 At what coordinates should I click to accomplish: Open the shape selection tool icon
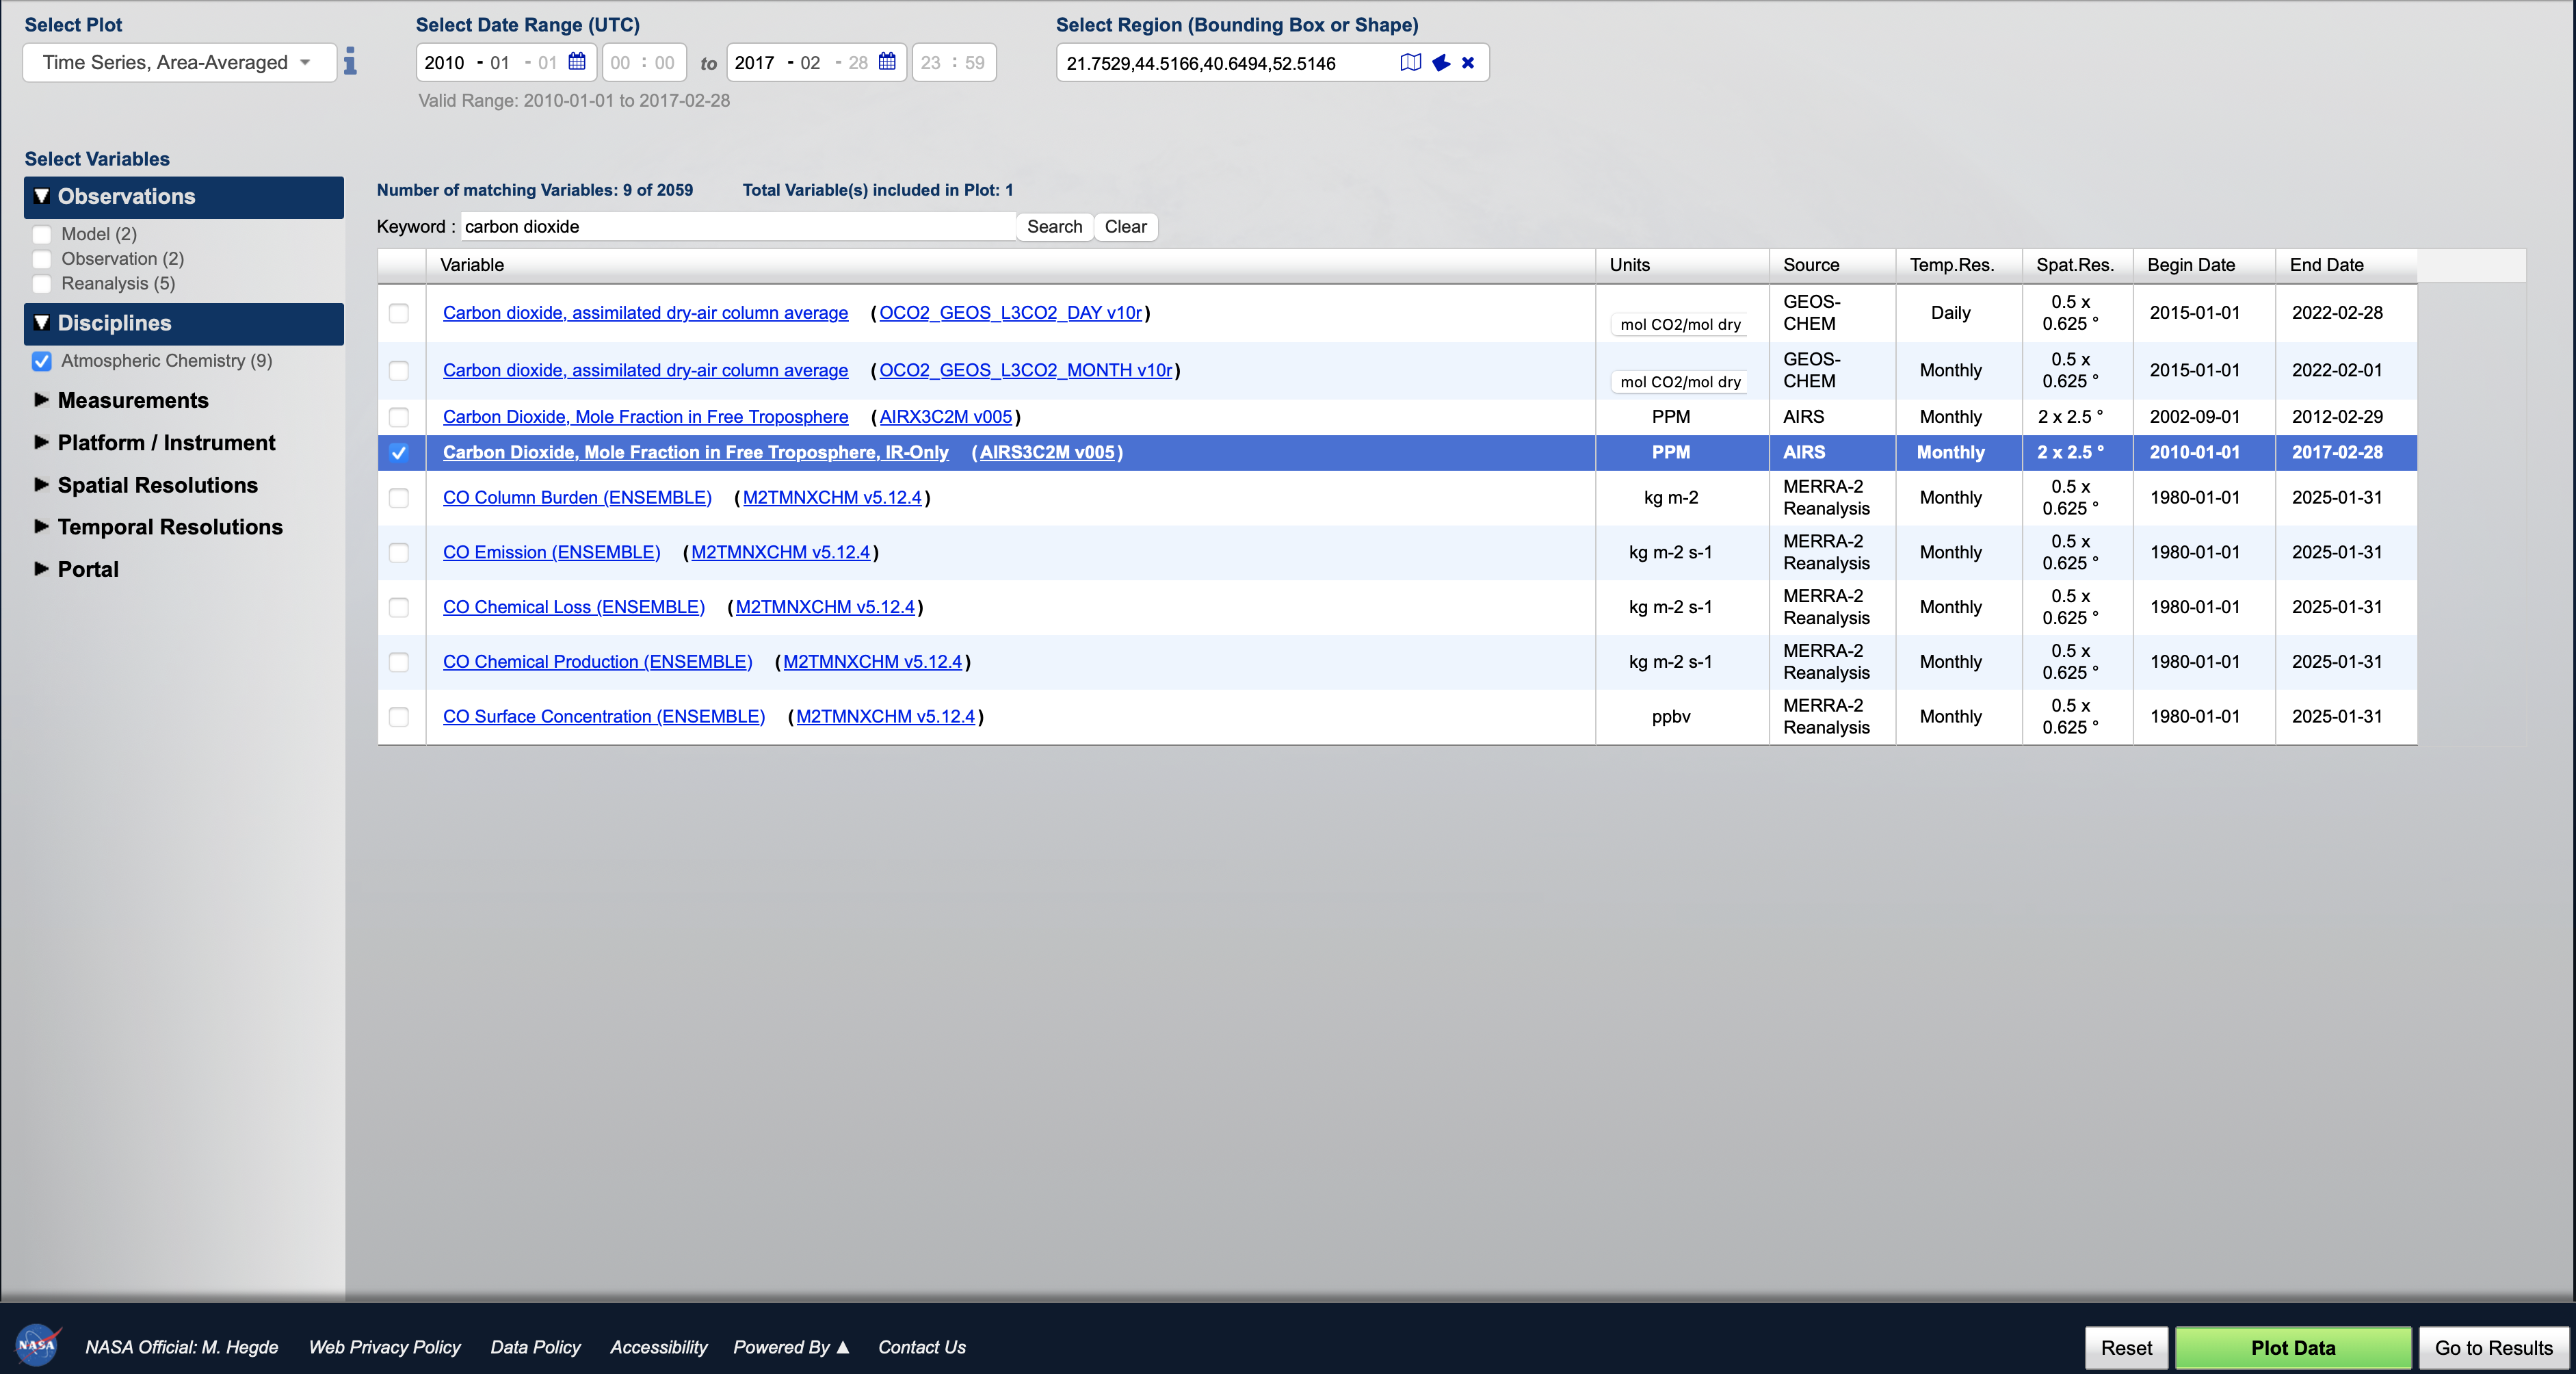click(1441, 62)
